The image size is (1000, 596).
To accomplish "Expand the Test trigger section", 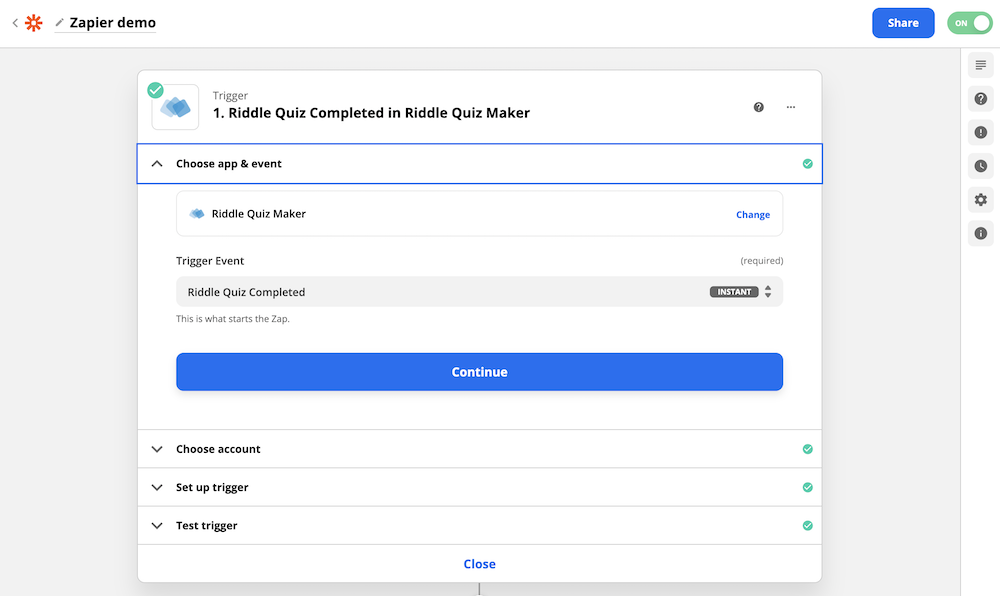I will [480, 526].
